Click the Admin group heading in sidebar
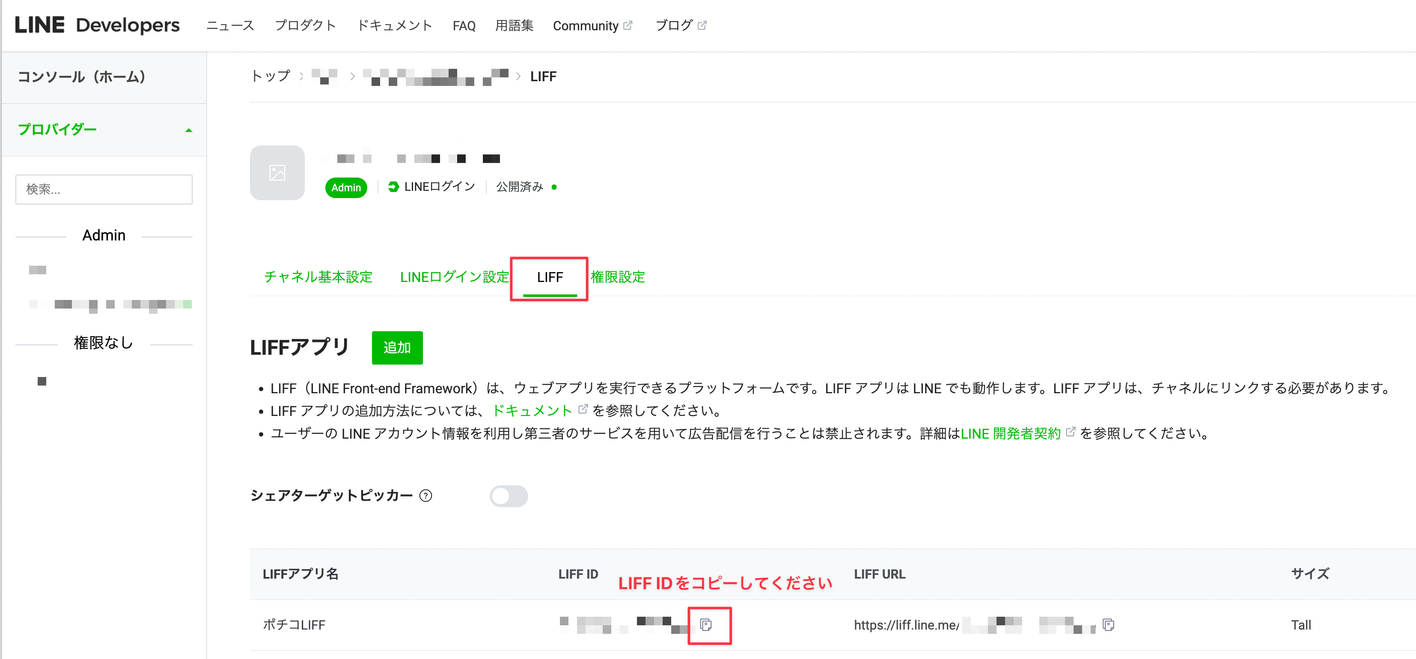This screenshot has height=659, width=1416. [104, 236]
